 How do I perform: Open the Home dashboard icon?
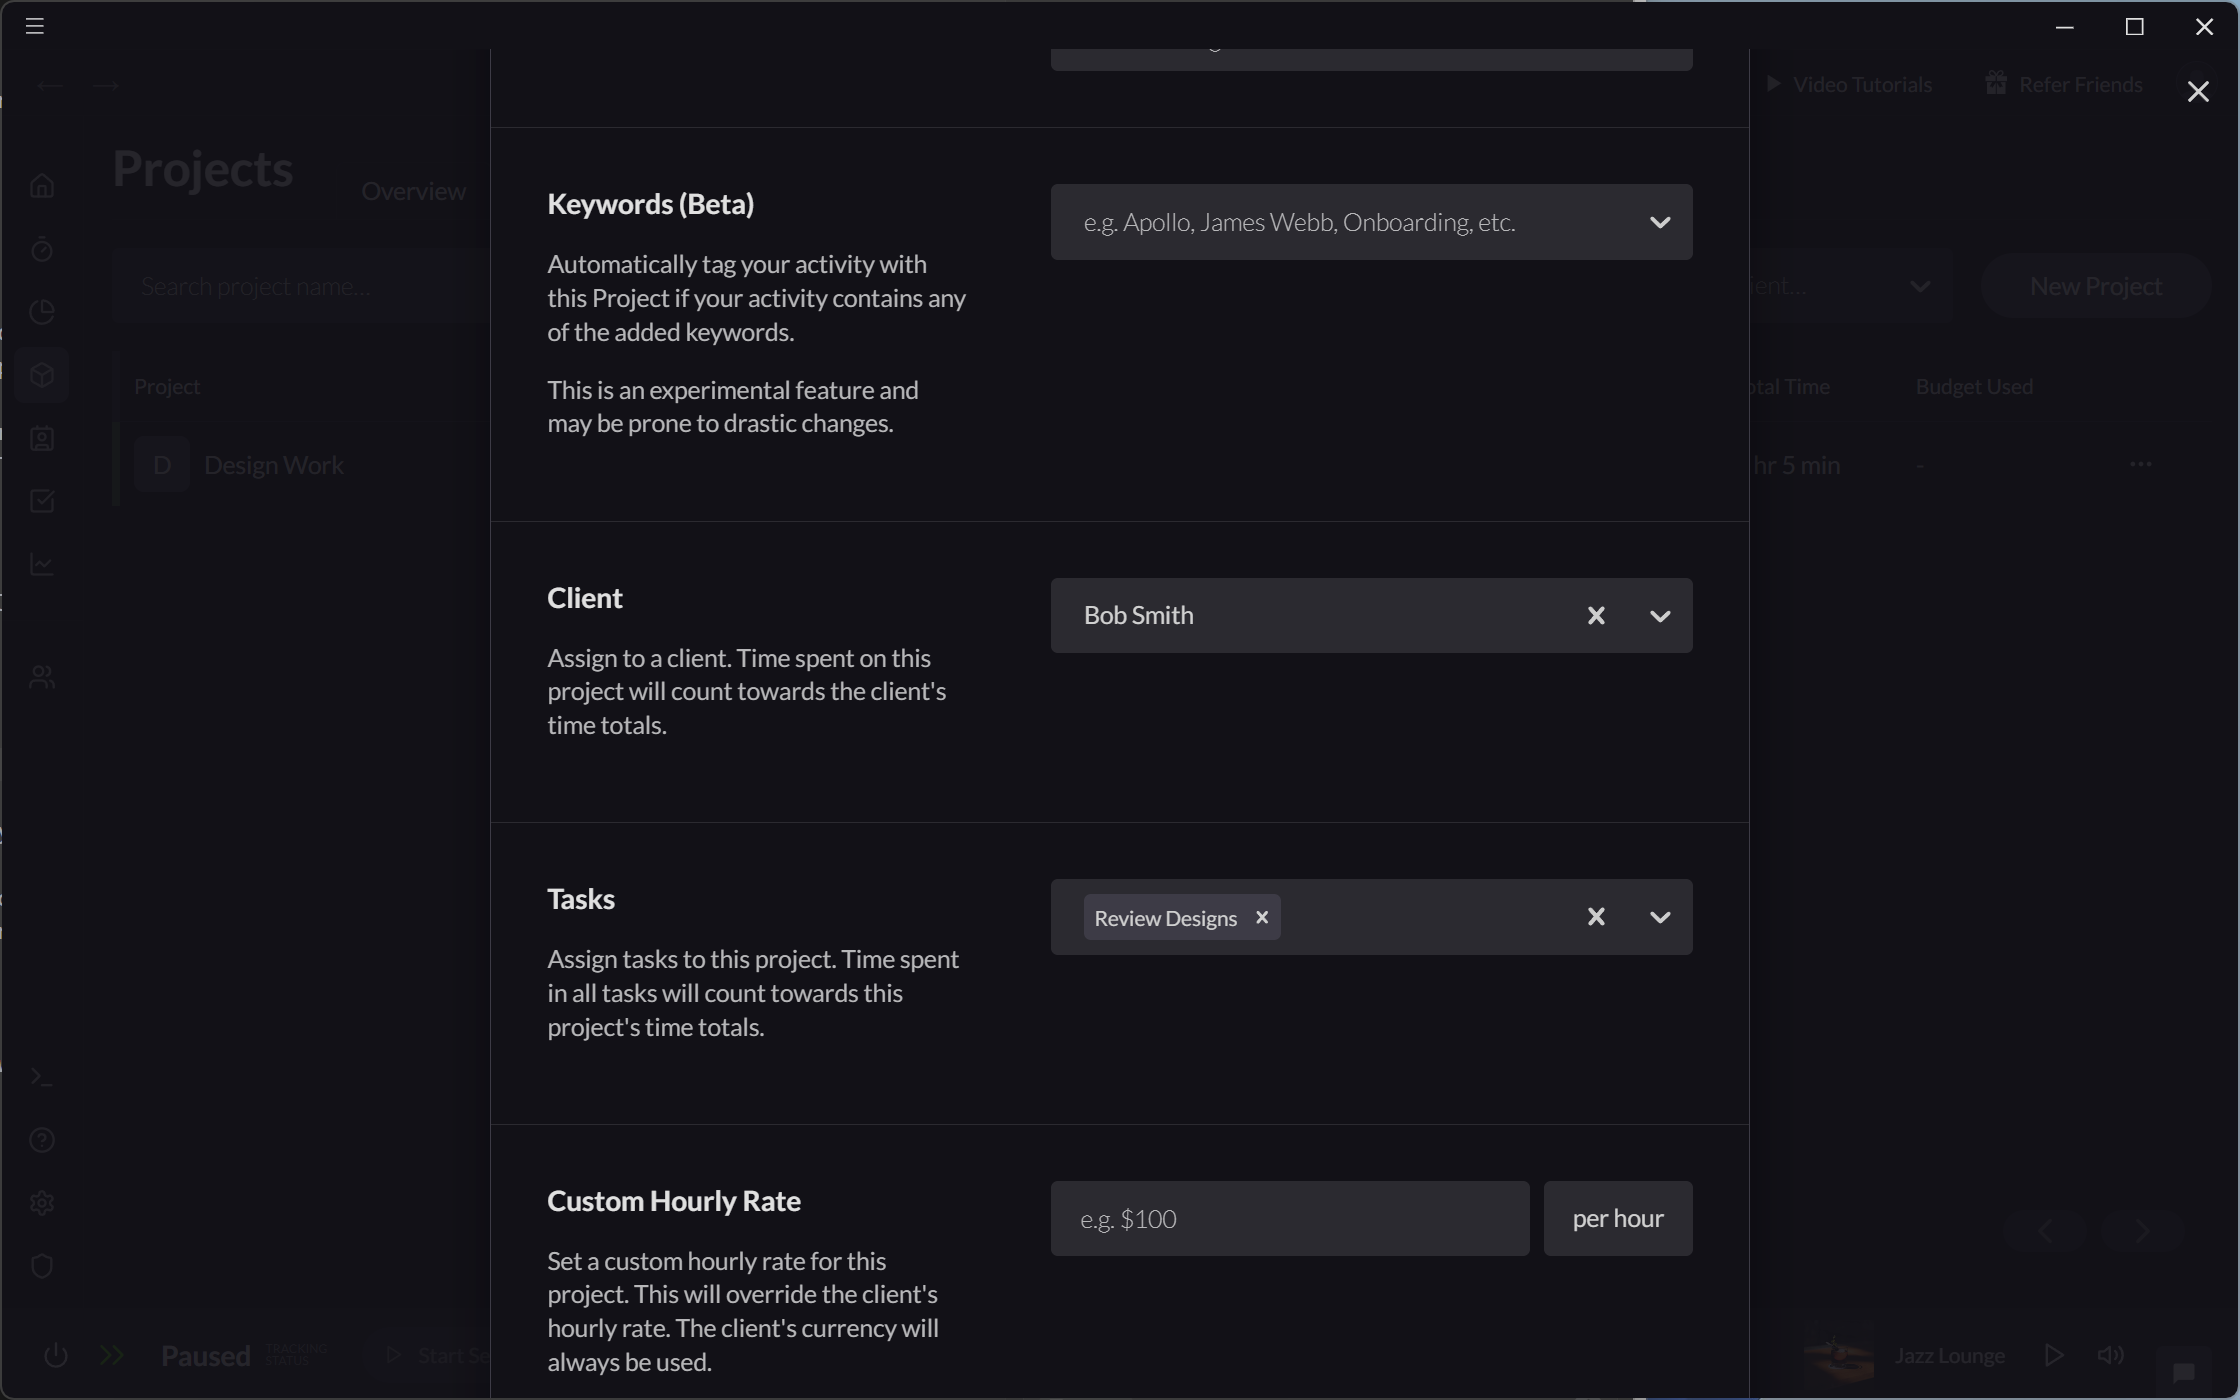click(x=41, y=185)
